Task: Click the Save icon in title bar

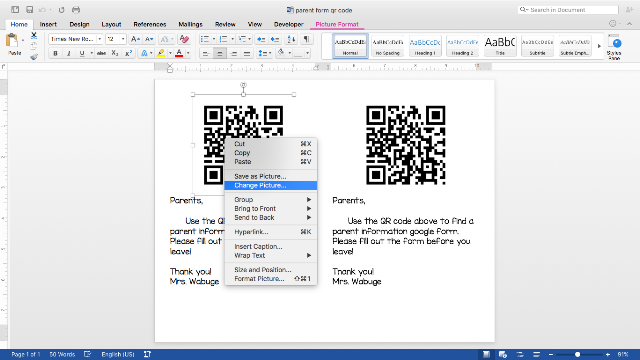Action: point(29,10)
